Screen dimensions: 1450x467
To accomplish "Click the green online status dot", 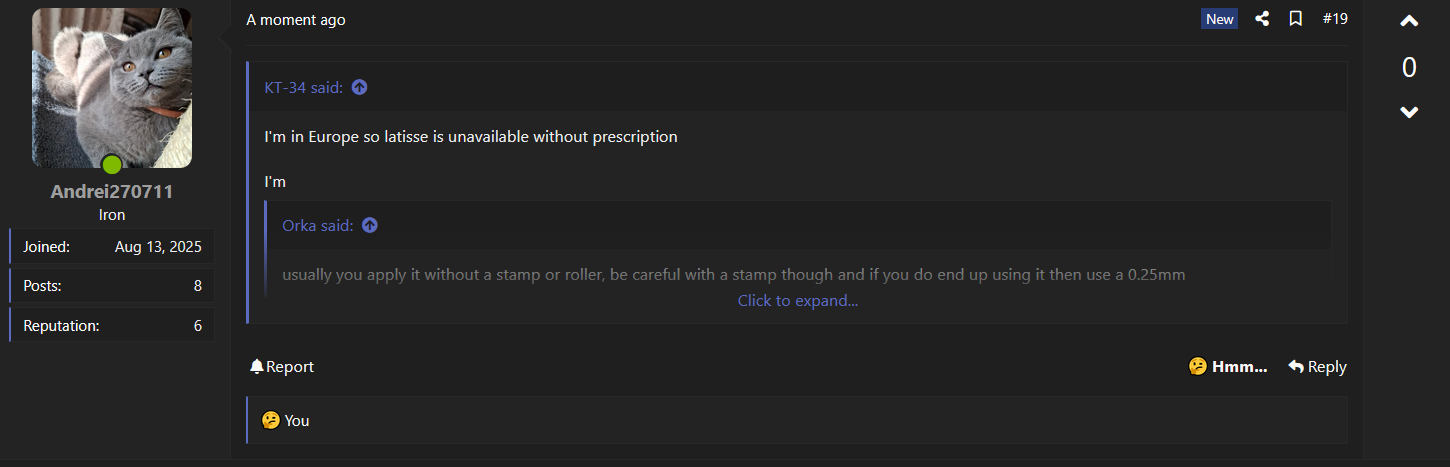I will (x=112, y=164).
